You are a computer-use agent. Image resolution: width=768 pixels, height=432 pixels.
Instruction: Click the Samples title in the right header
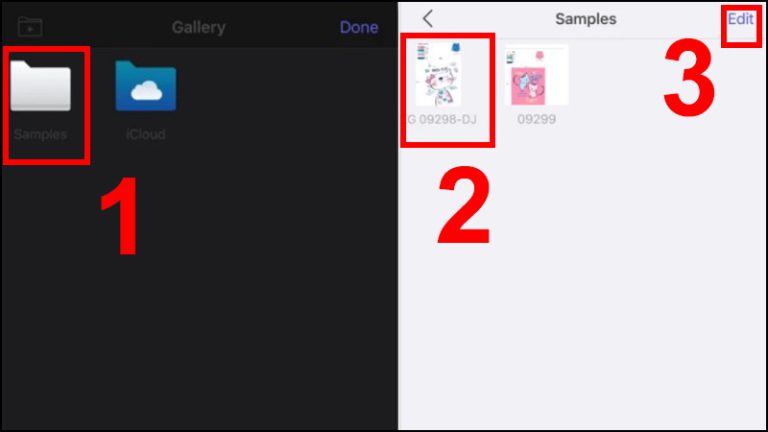pos(585,19)
